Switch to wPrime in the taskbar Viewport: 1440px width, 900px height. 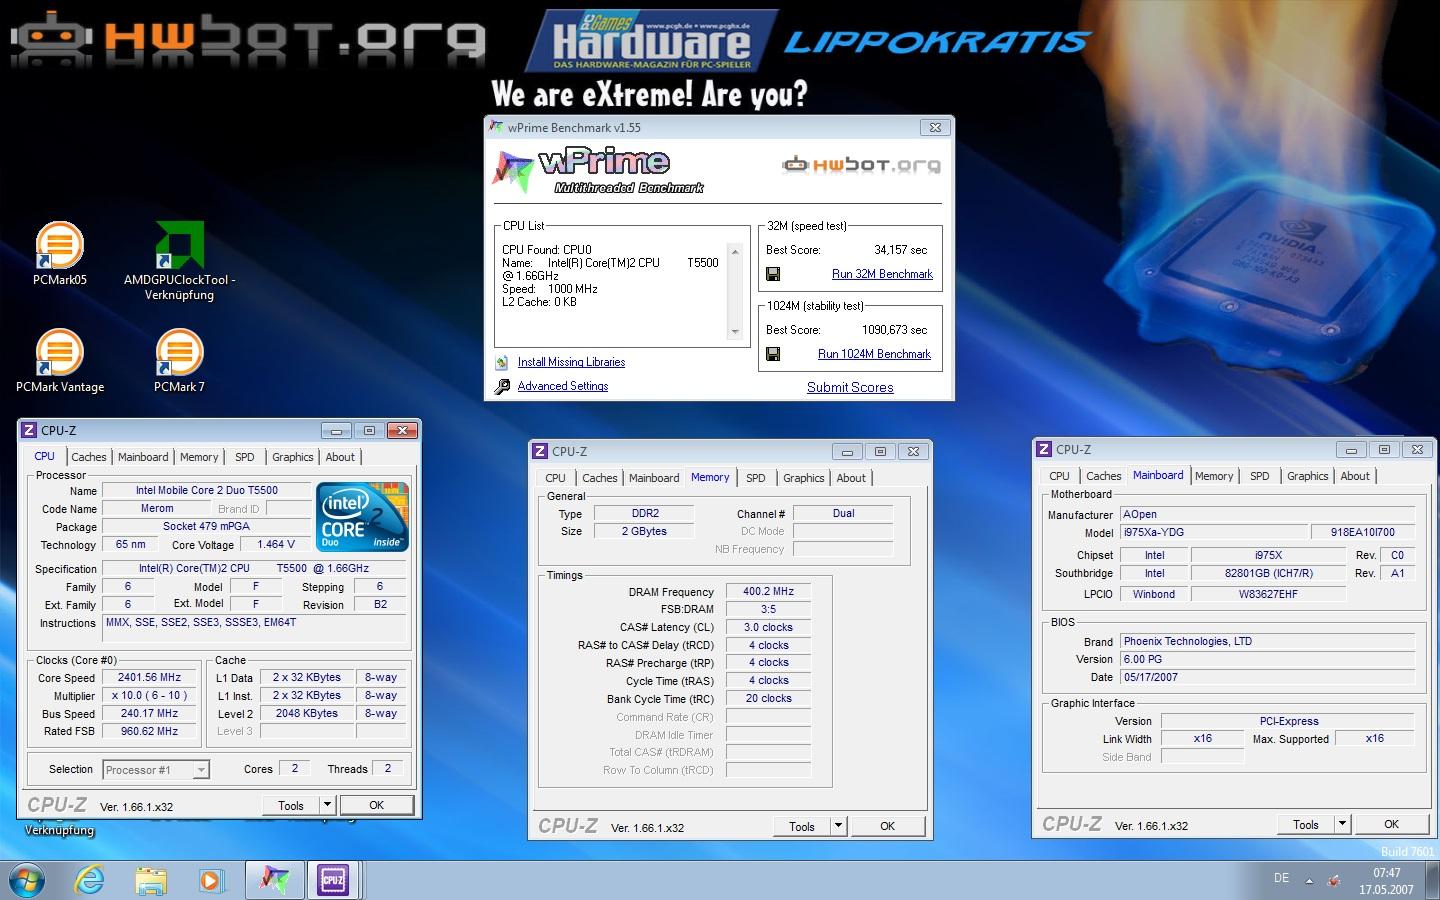coord(273,880)
